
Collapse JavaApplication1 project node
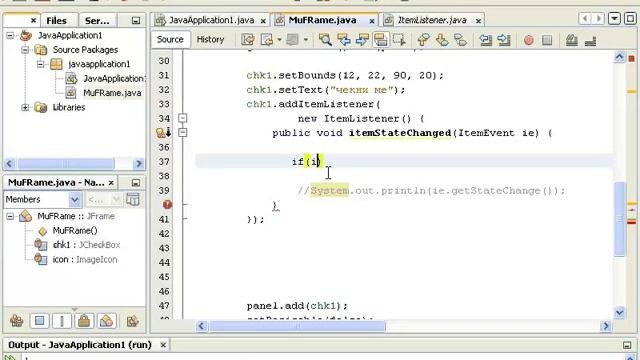[x=10, y=36]
